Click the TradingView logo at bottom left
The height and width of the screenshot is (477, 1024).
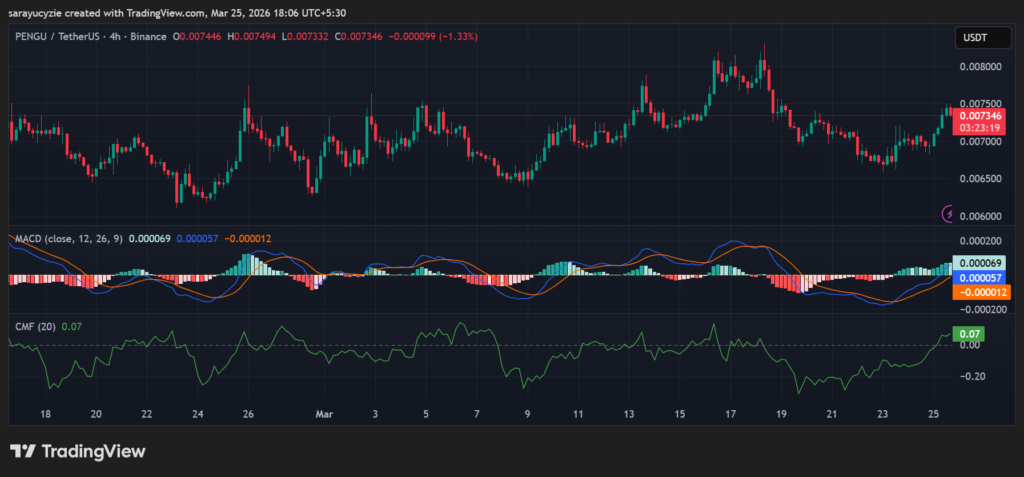[77, 451]
